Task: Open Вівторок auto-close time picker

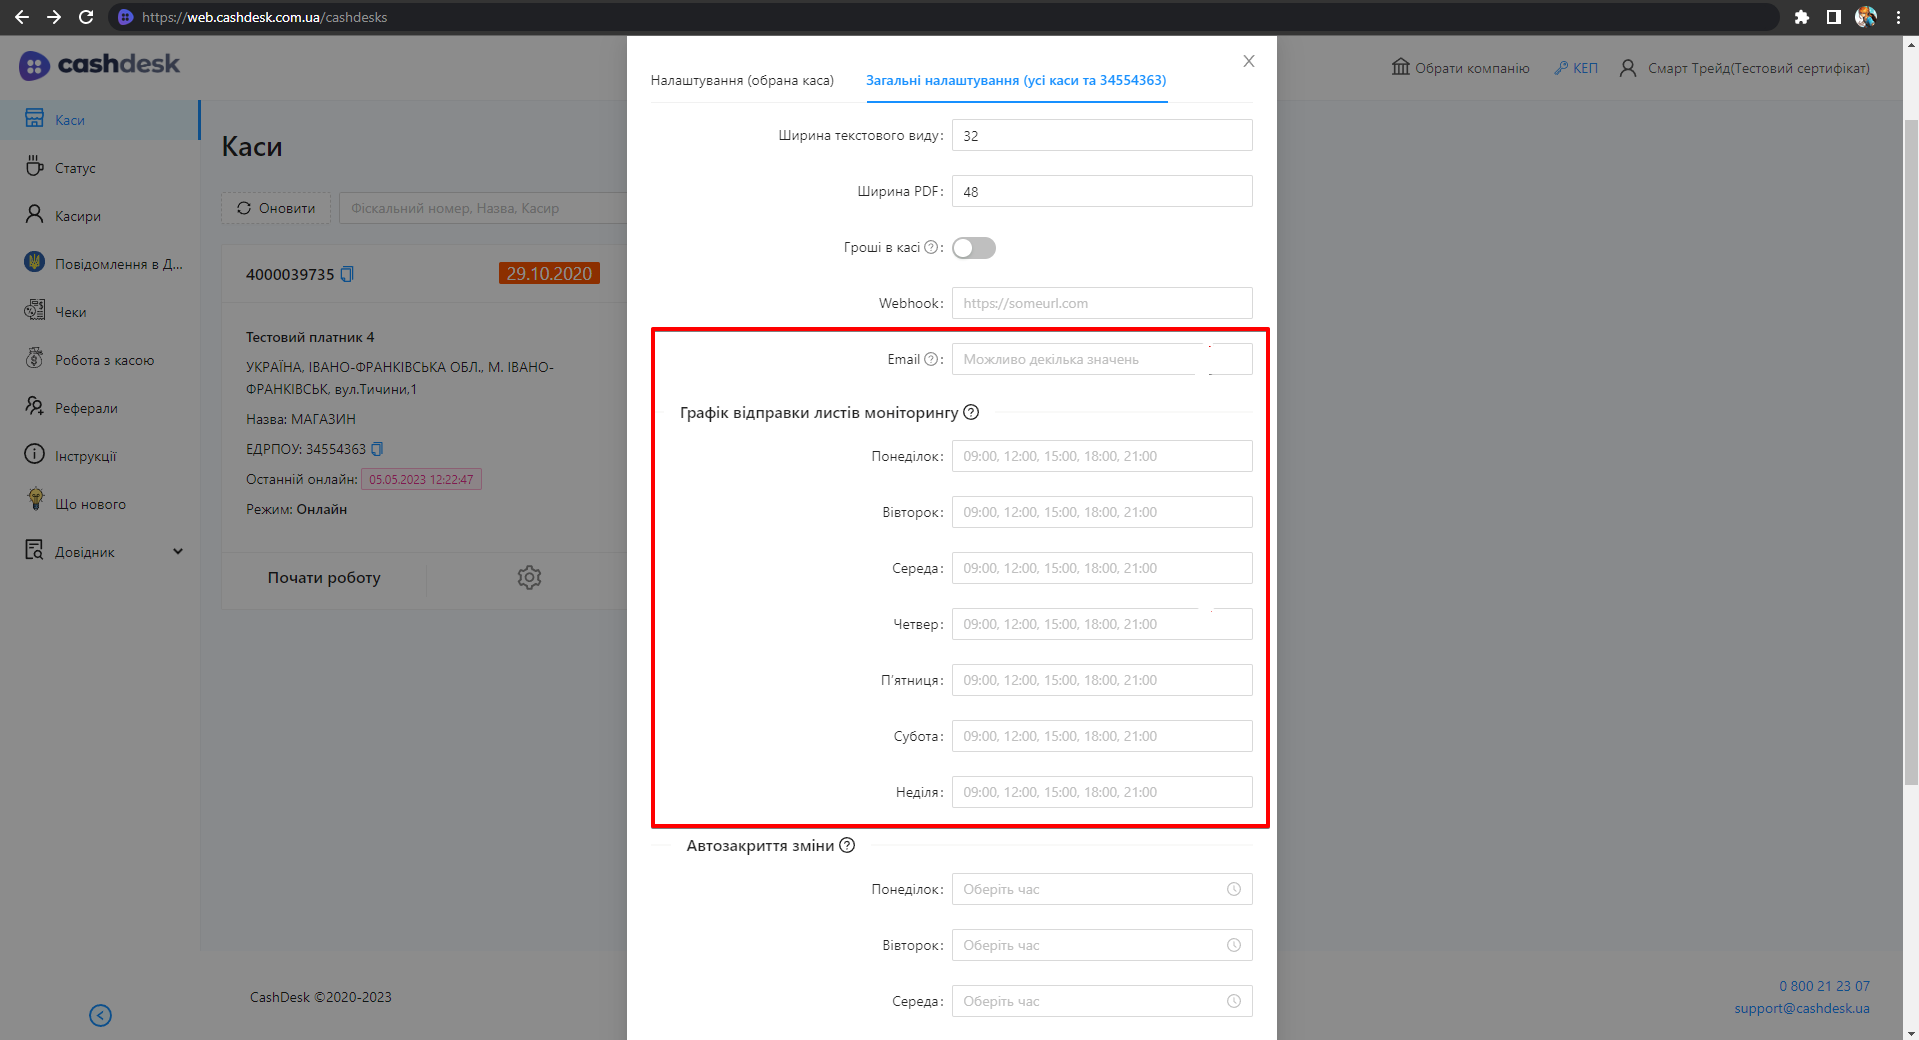Action: (x=1101, y=945)
